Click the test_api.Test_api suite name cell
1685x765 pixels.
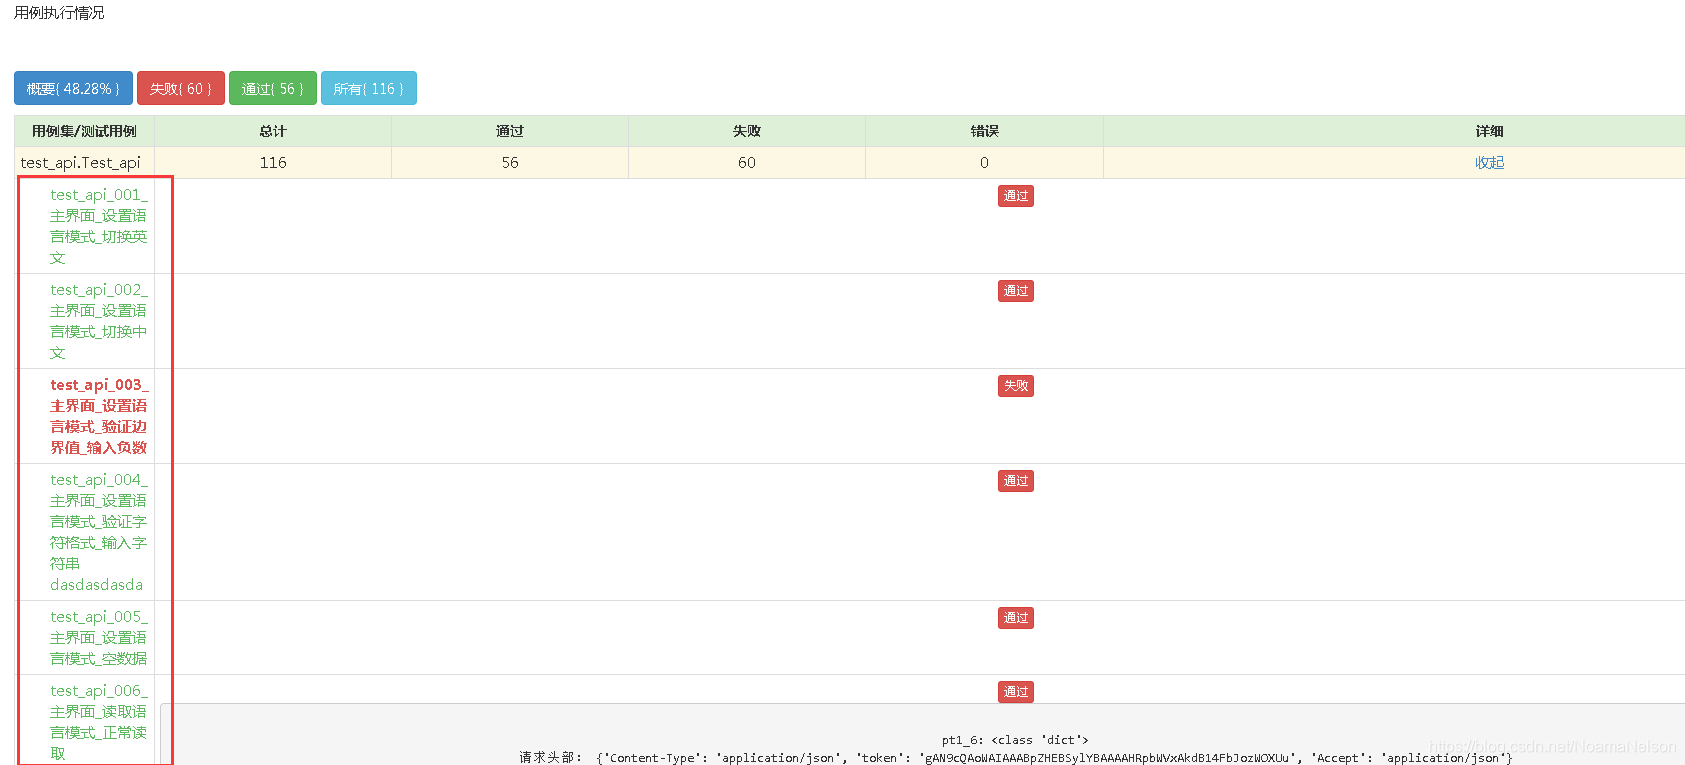(x=84, y=163)
